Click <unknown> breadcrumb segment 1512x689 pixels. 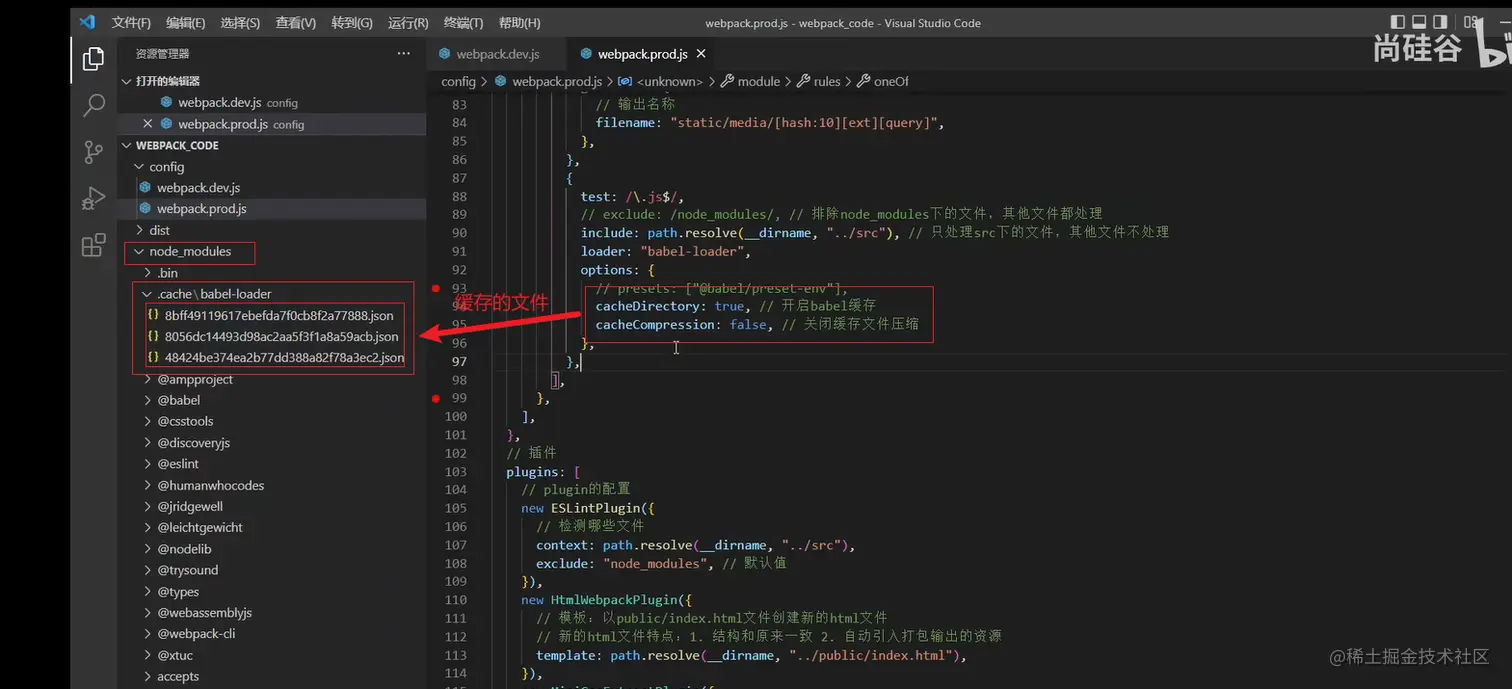[661, 82]
